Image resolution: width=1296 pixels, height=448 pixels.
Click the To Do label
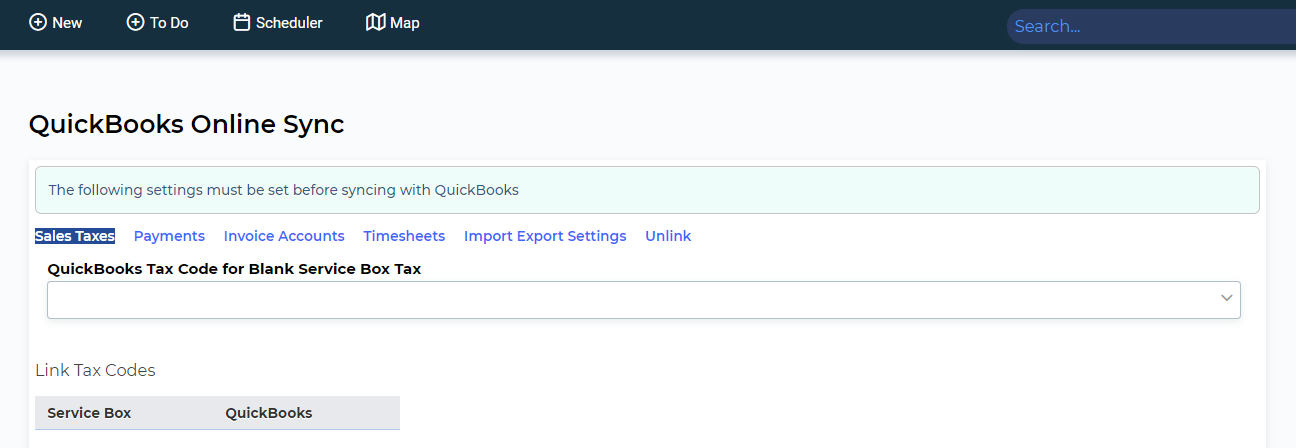[x=169, y=23]
